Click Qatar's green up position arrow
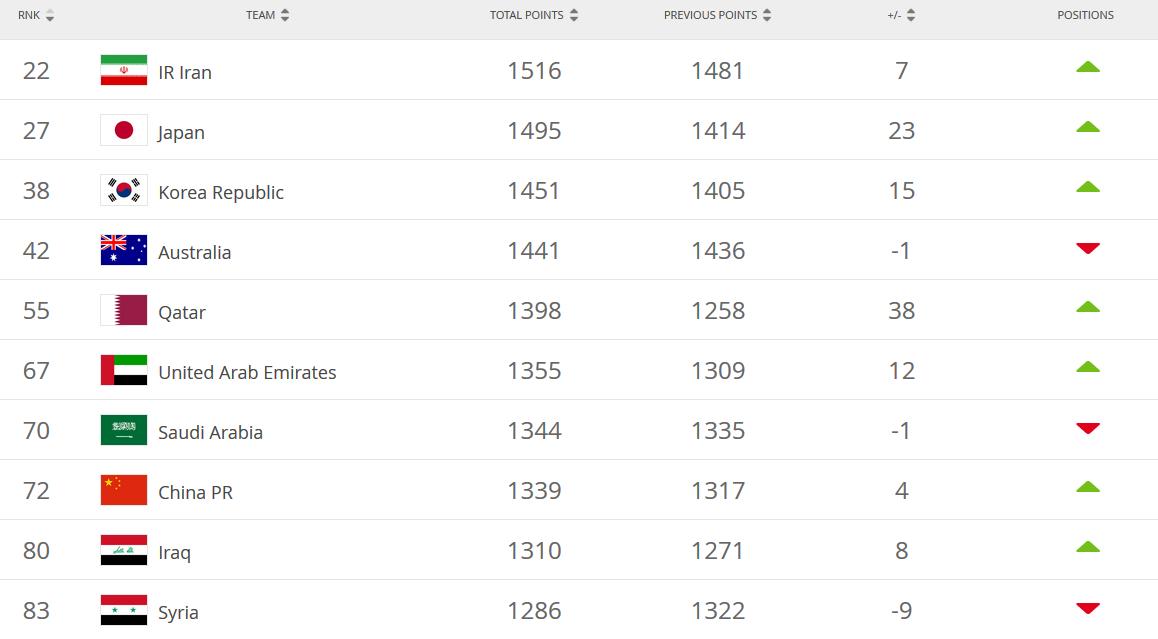 pyautogui.click(x=1087, y=307)
